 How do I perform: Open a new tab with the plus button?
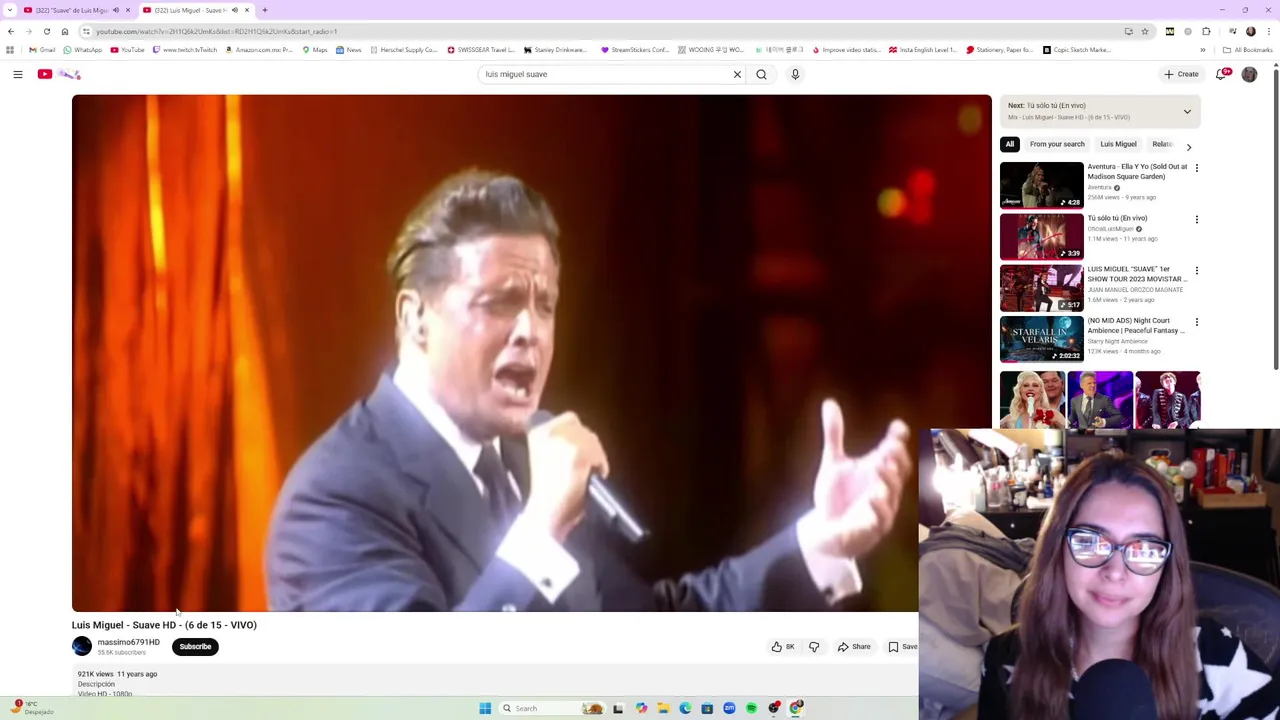265,10
